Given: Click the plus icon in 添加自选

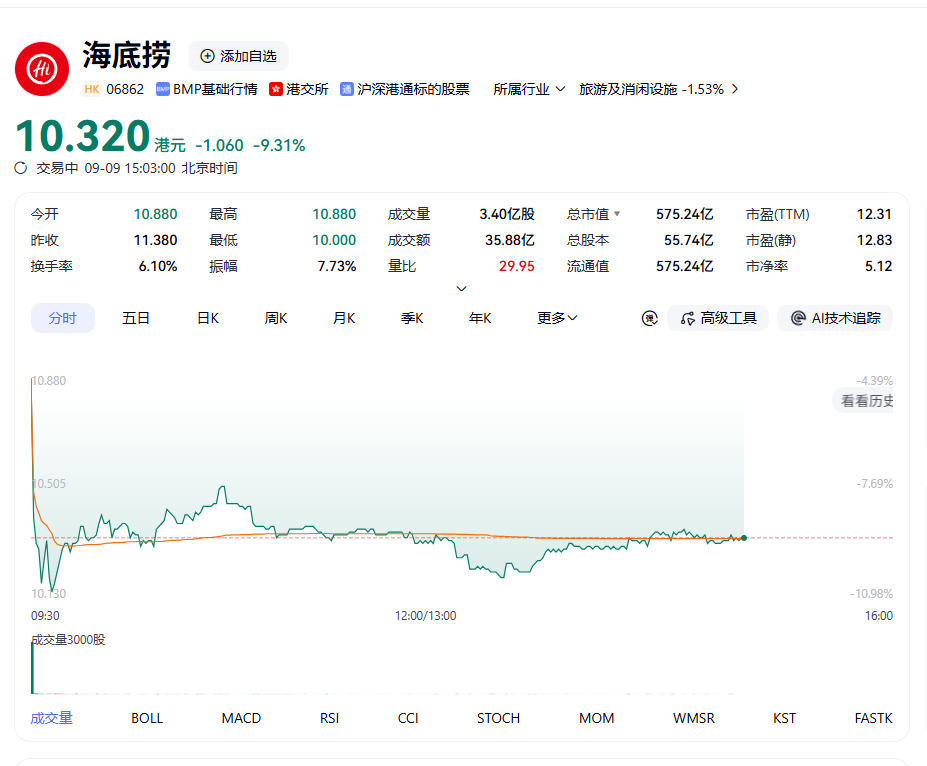Looking at the screenshot, I should pyautogui.click(x=208, y=56).
